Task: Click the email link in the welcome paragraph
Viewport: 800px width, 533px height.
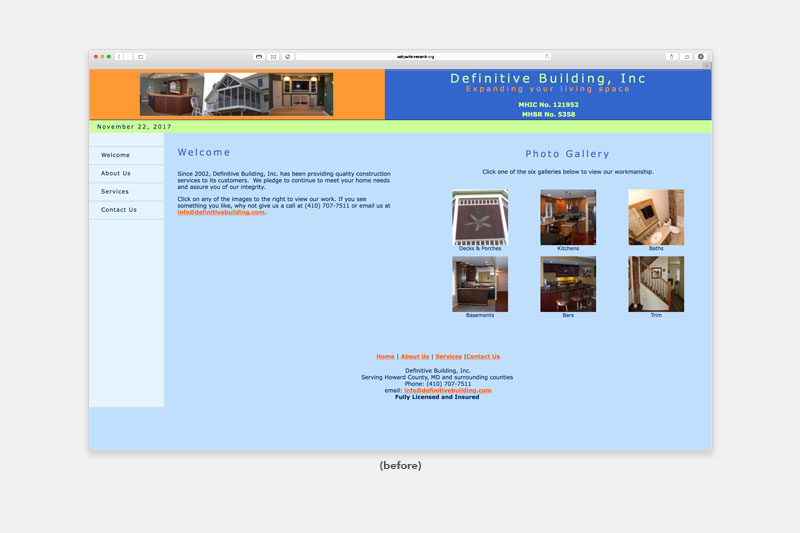Action: point(221,212)
